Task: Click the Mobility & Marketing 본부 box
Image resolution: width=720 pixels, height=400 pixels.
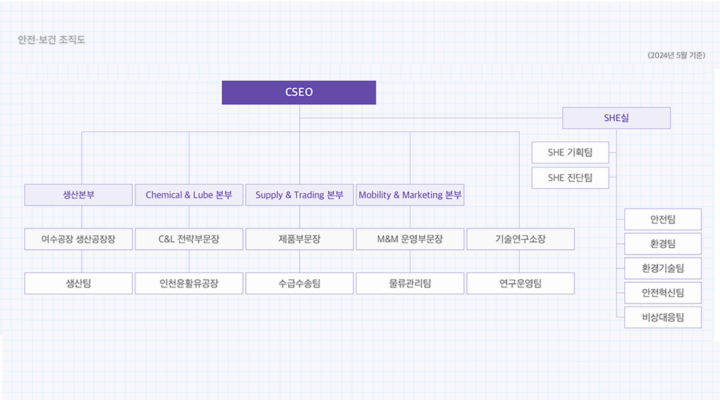Action: [x=410, y=194]
